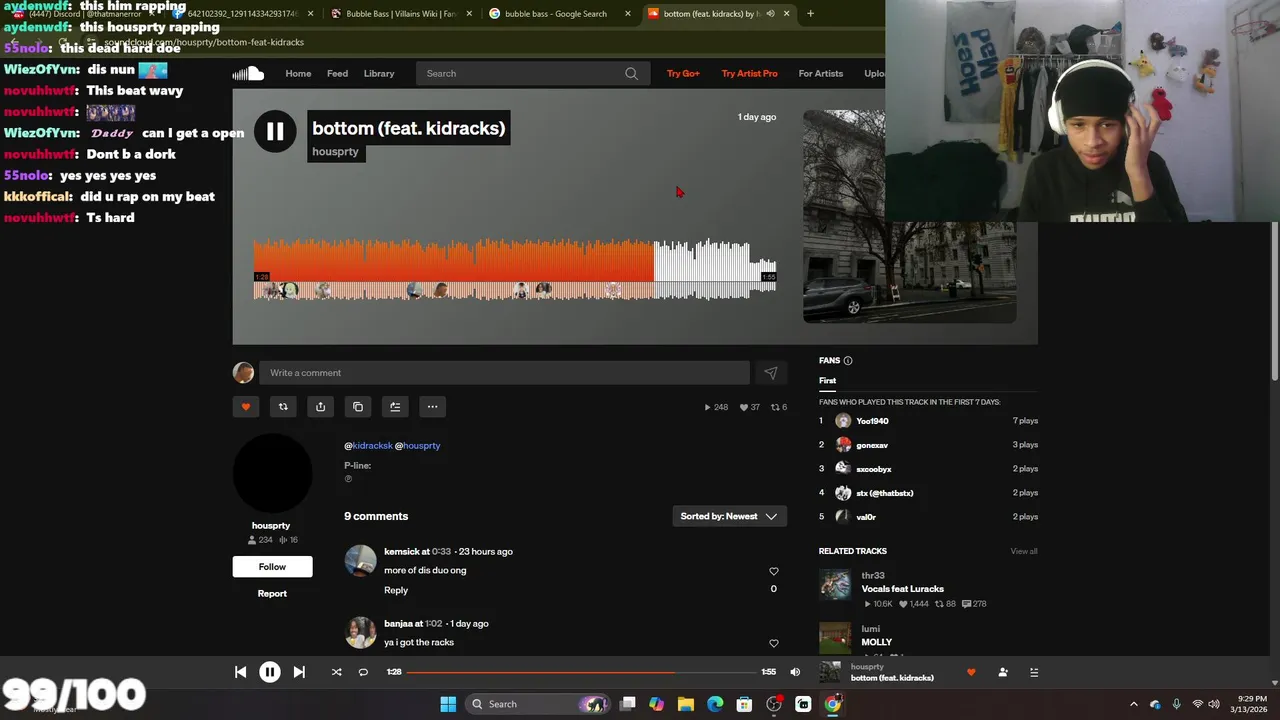Open Task View on the taskbar
The height and width of the screenshot is (720, 1280).
(627, 704)
